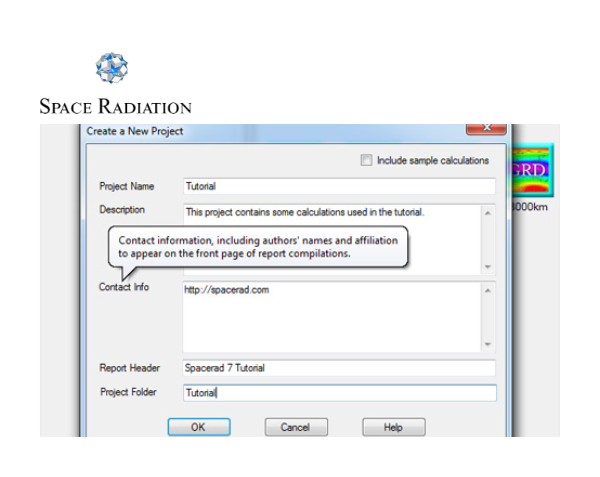Click the 3000km label under GRD image
The height and width of the screenshot is (477, 600).
pyautogui.click(x=530, y=207)
